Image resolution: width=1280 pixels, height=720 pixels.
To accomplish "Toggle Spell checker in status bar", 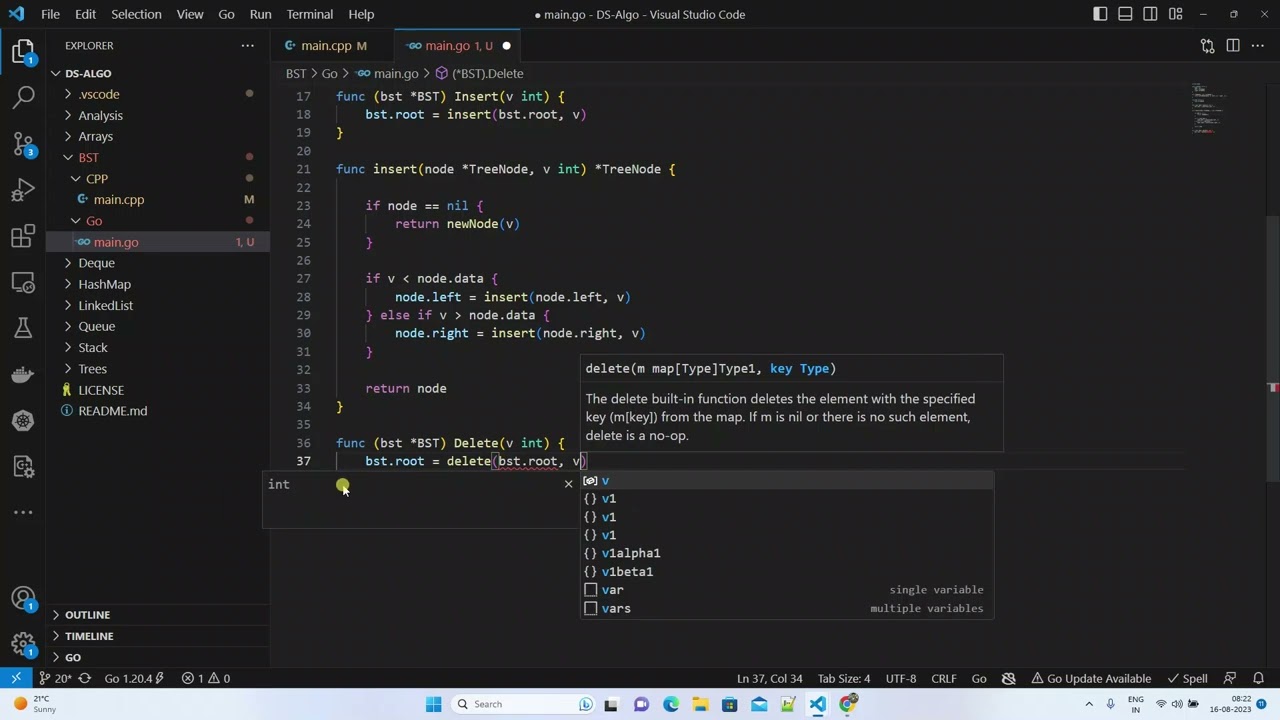I will pos(1187,678).
